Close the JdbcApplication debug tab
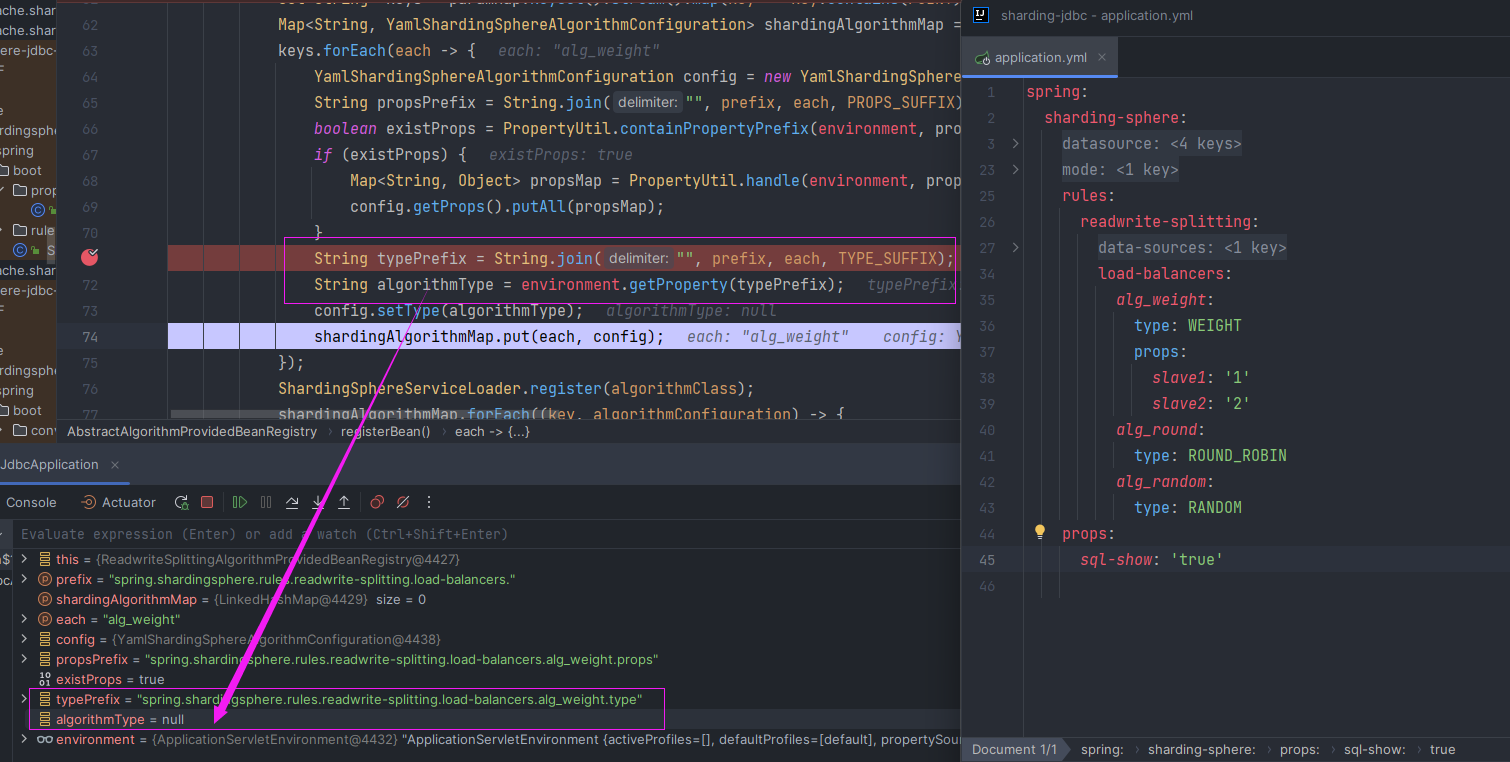The image size is (1510, 762). point(114,465)
